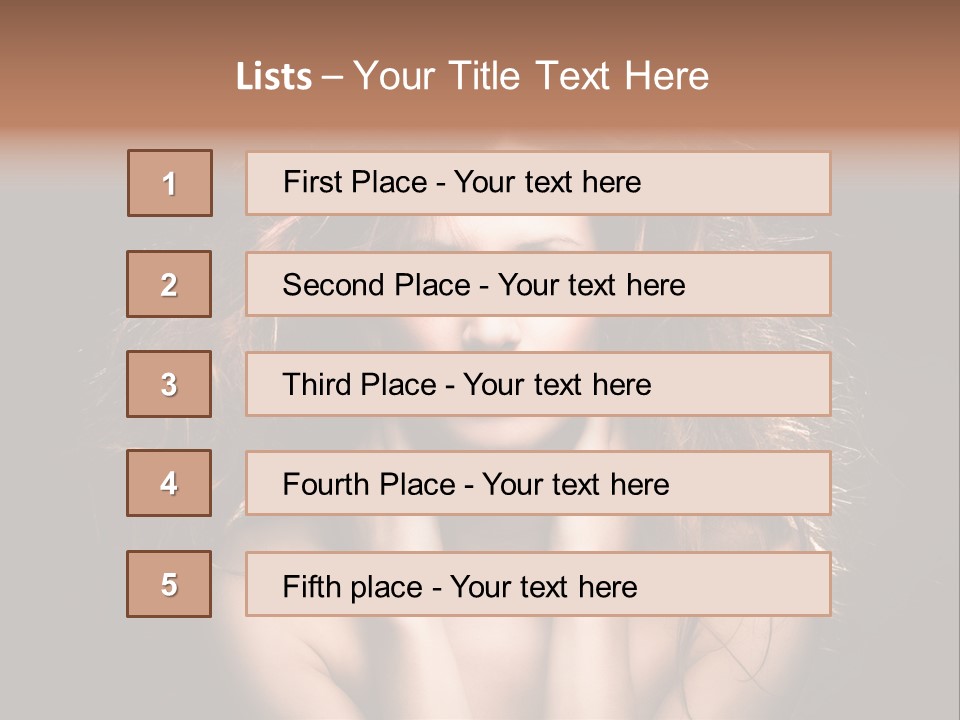
Task: Select the words "Second Place"
Action: pyautogui.click(x=376, y=285)
